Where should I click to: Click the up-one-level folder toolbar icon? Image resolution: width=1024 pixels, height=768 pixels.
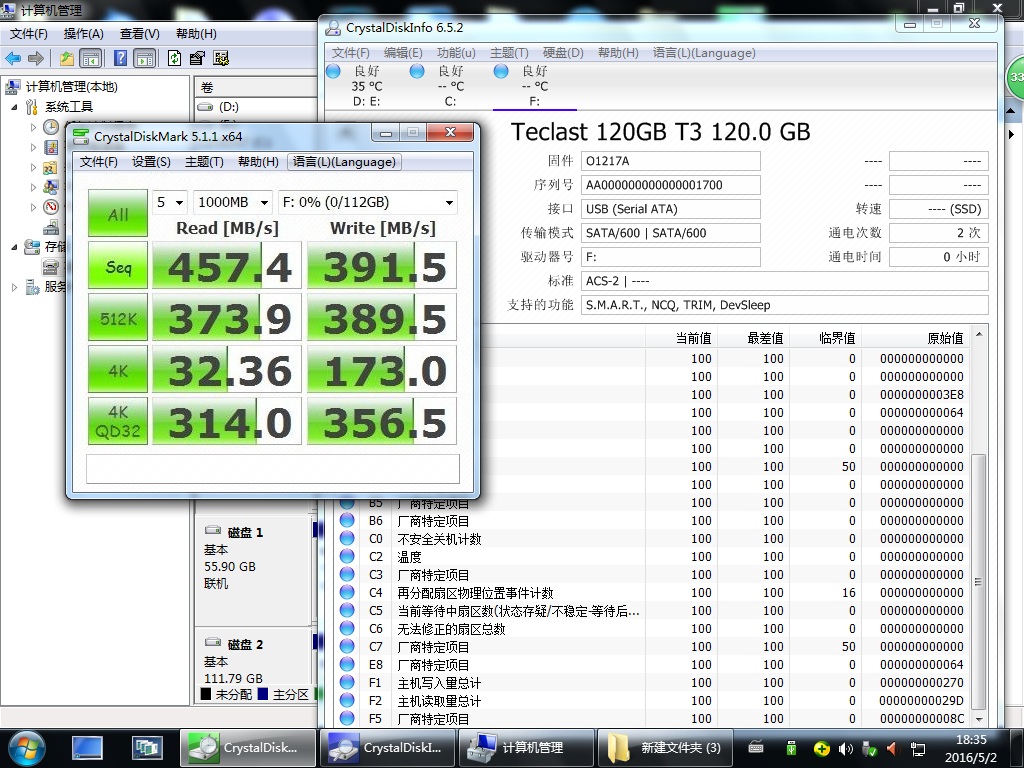pyautogui.click(x=67, y=58)
